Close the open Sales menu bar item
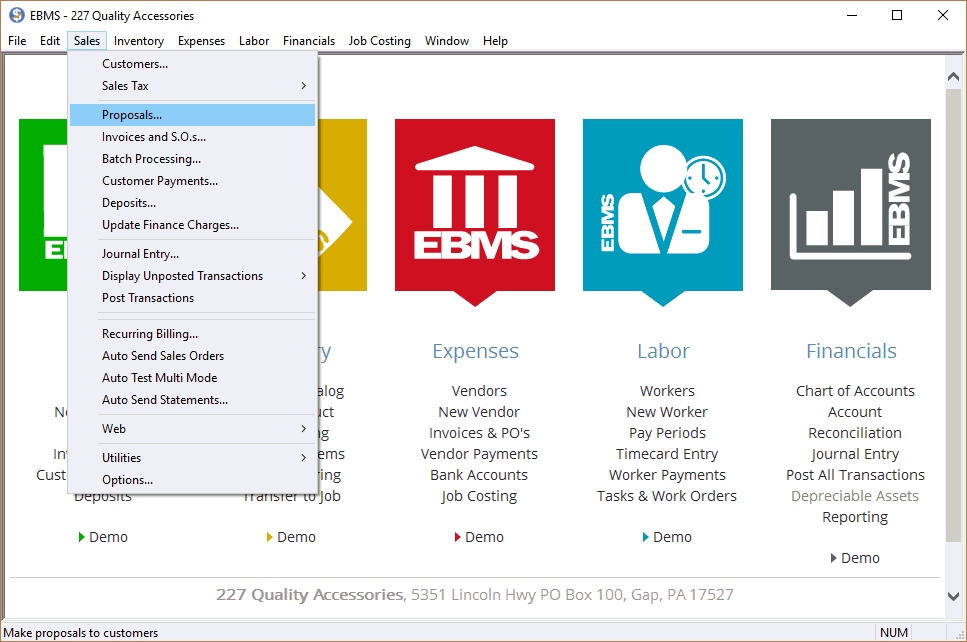The height and width of the screenshot is (642, 967). 87,41
